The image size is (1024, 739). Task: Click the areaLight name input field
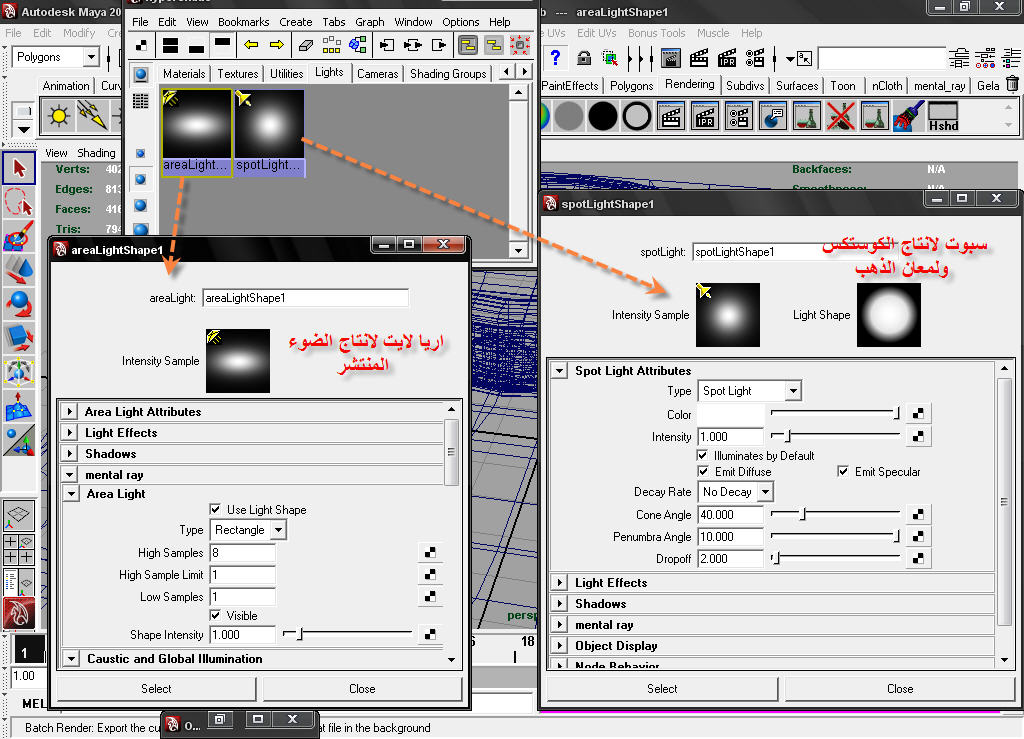click(x=305, y=298)
